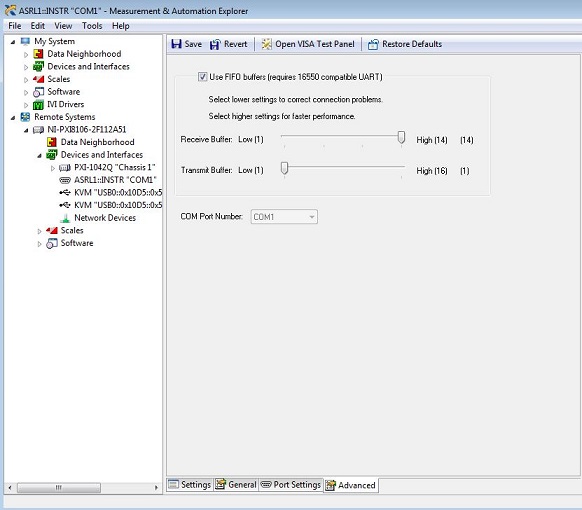This screenshot has width=582, height=510.
Task: Expand PXI-1042Q Chassis 1 tree node
Action: 53,168
